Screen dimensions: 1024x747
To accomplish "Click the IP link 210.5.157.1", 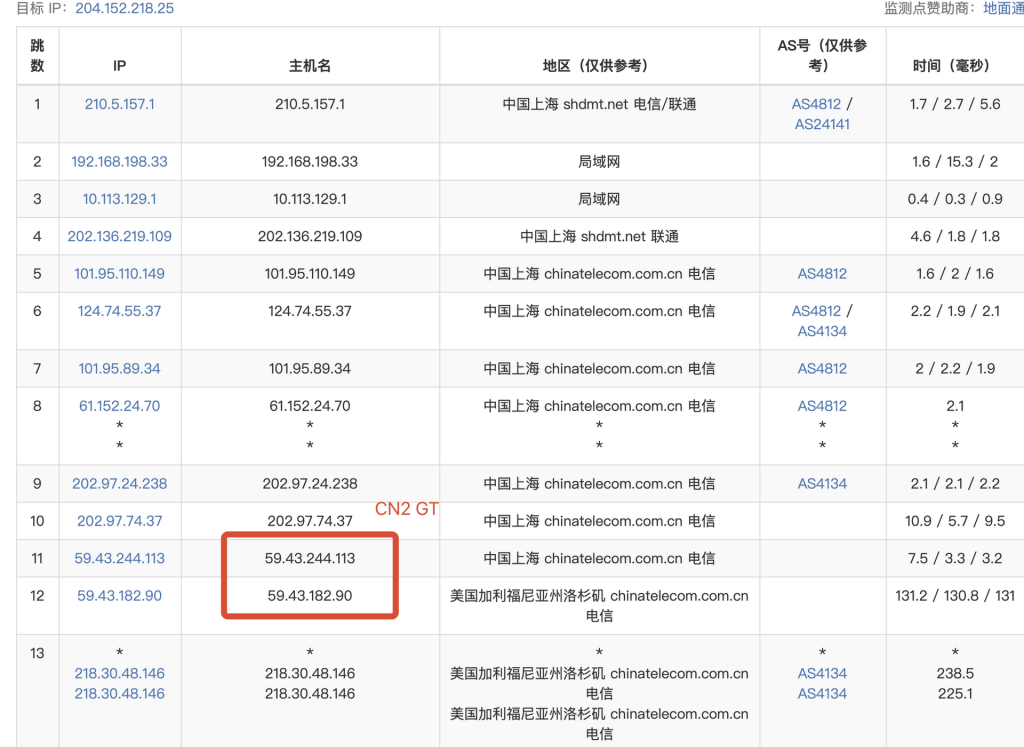I will pos(119,104).
